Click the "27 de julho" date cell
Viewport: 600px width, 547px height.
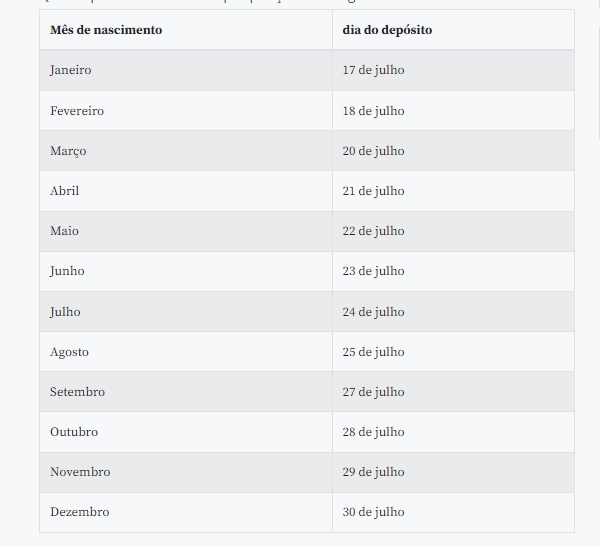(374, 392)
